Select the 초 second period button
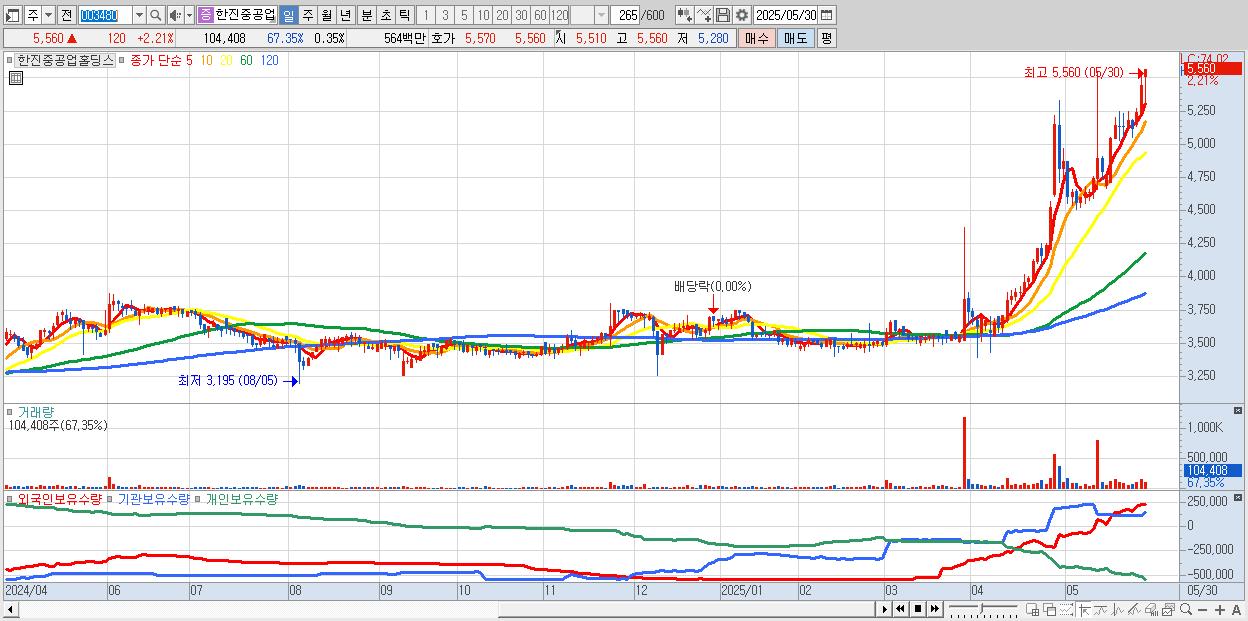This screenshot has height=621, width=1248. (385, 15)
